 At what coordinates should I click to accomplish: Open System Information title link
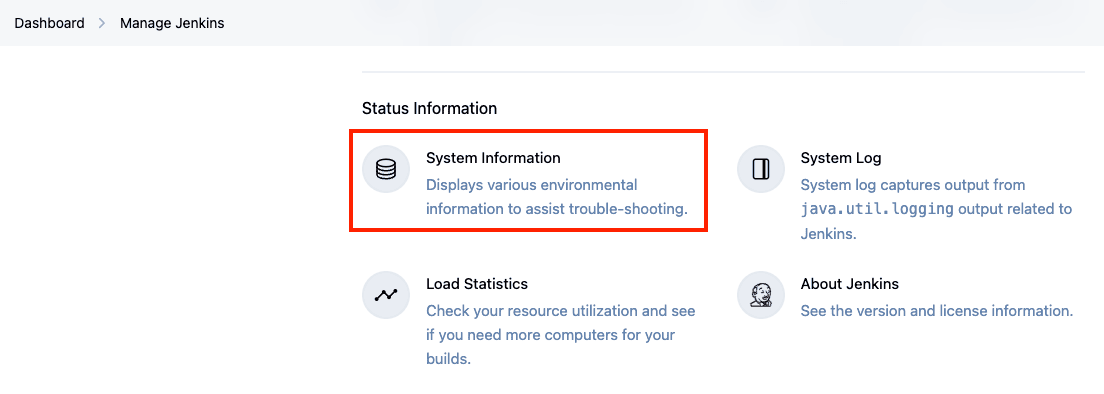pyautogui.click(x=493, y=158)
